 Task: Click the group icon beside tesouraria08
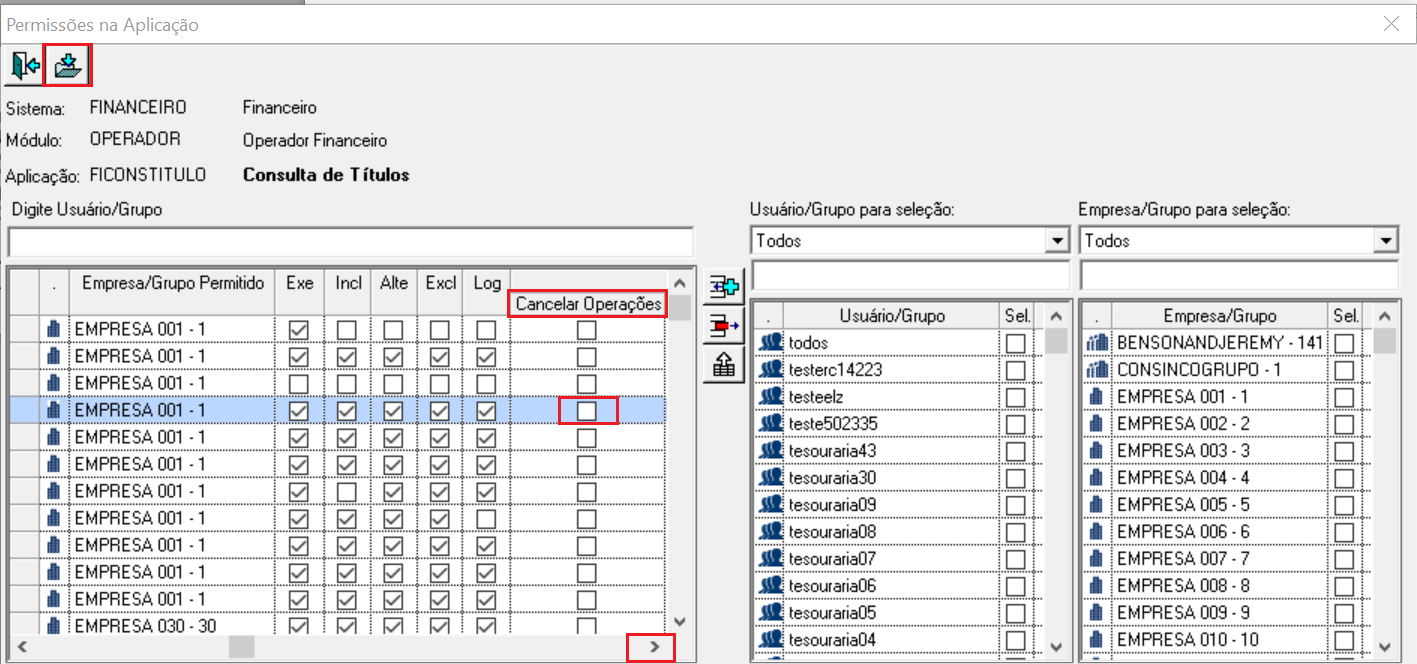[x=771, y=532]
